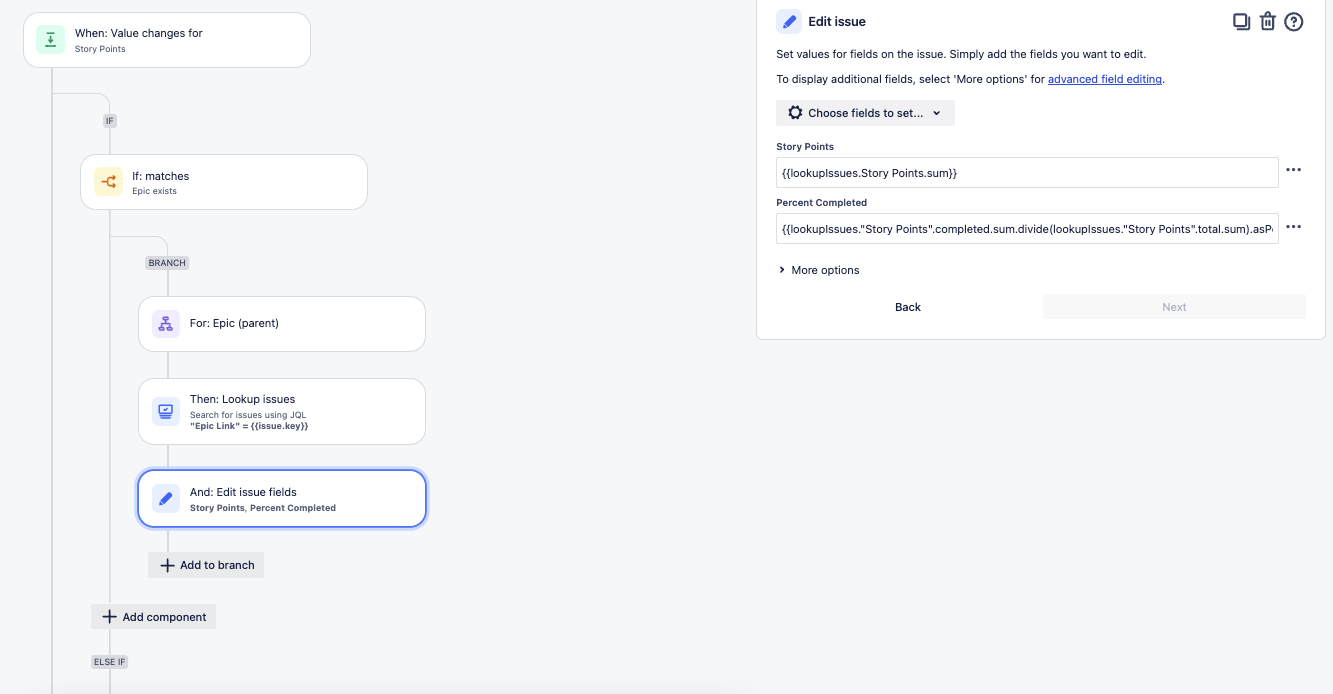Image resolution: width=1333 pixels, height=694 pixels.
Task: Click the duplicate component icon
Action: click(x=1241, y=21)
